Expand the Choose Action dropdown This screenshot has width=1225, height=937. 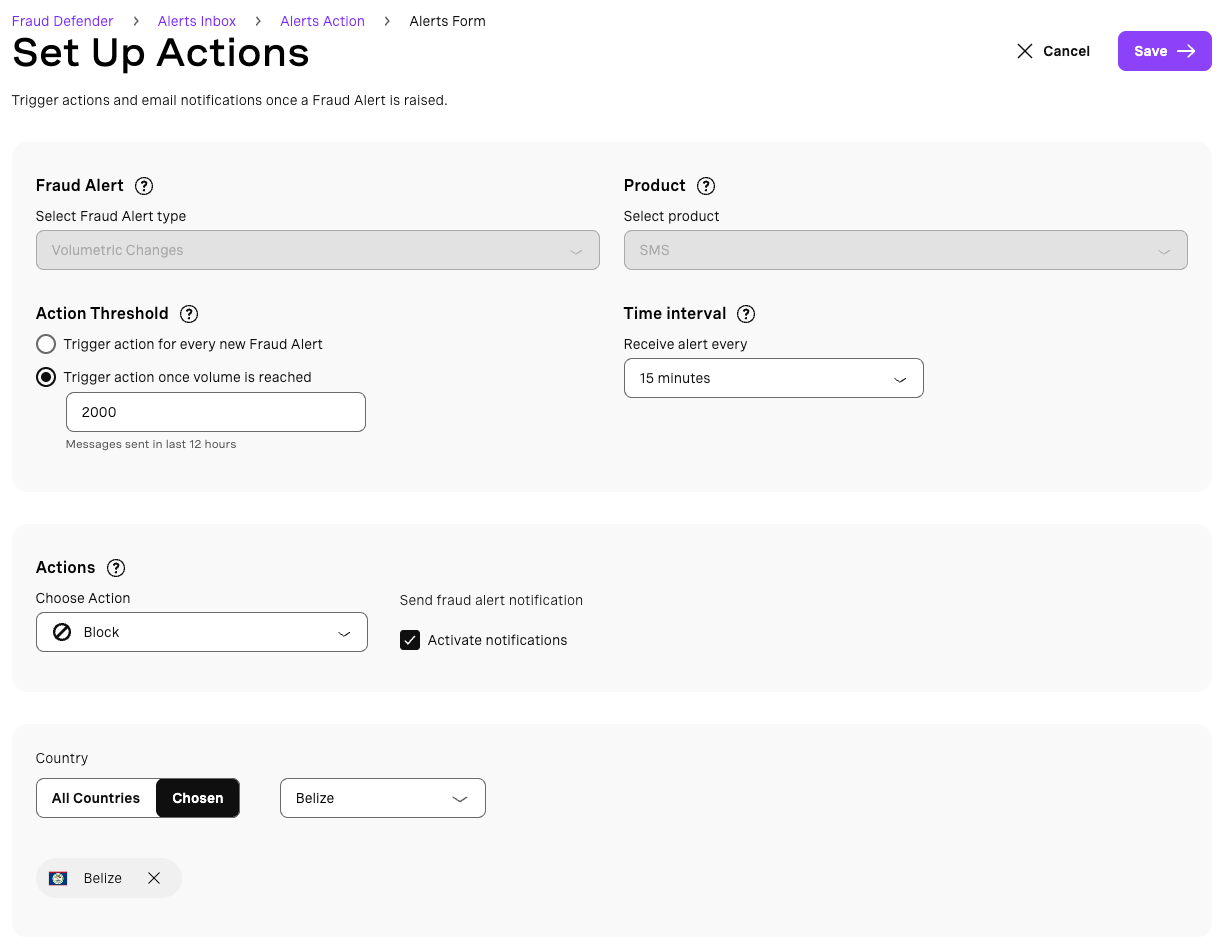tap(201, 632)
